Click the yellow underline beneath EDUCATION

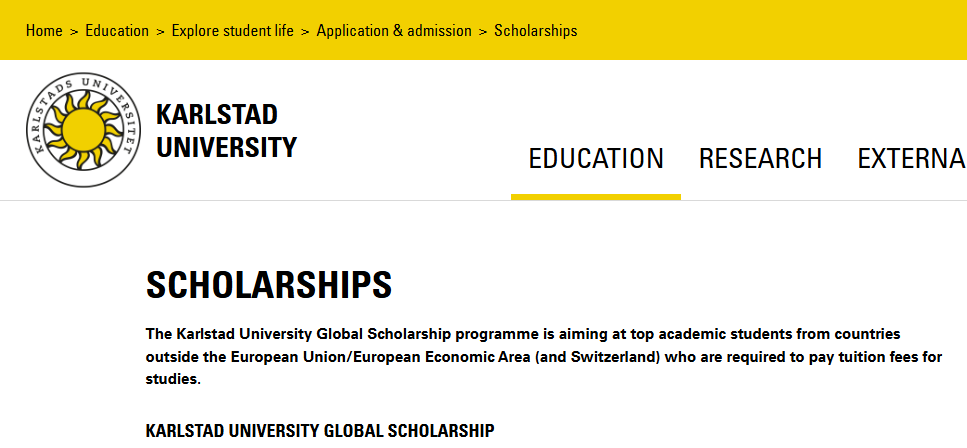click(x=596, y=196)
